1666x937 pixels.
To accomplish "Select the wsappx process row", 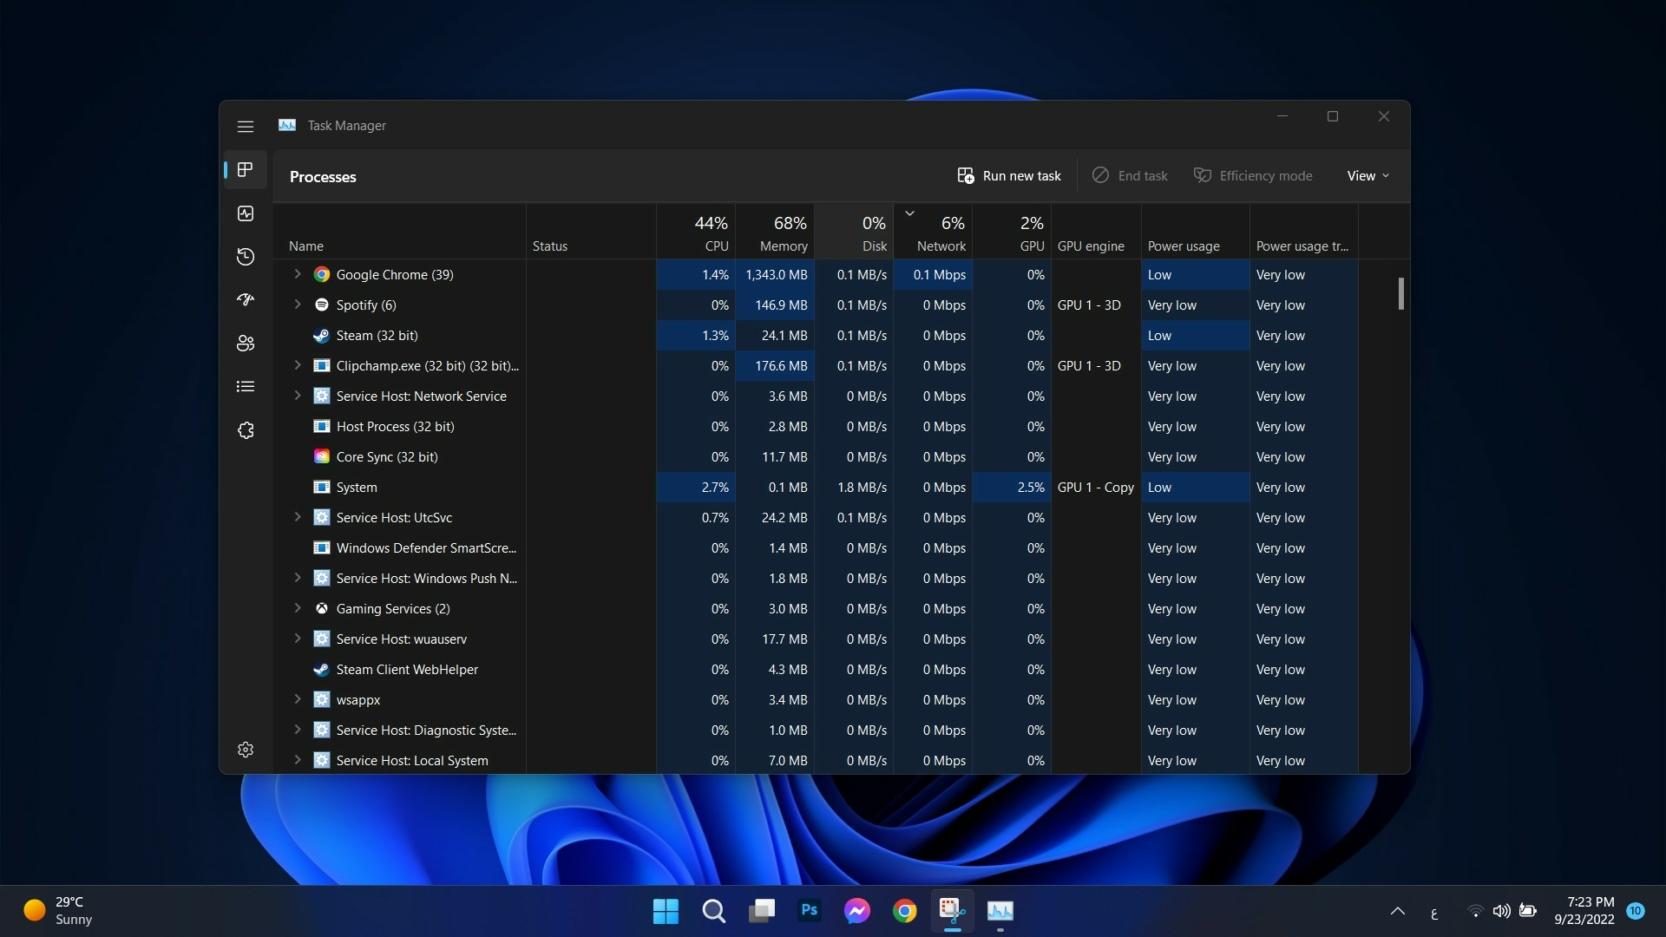I will pos(815,700).
